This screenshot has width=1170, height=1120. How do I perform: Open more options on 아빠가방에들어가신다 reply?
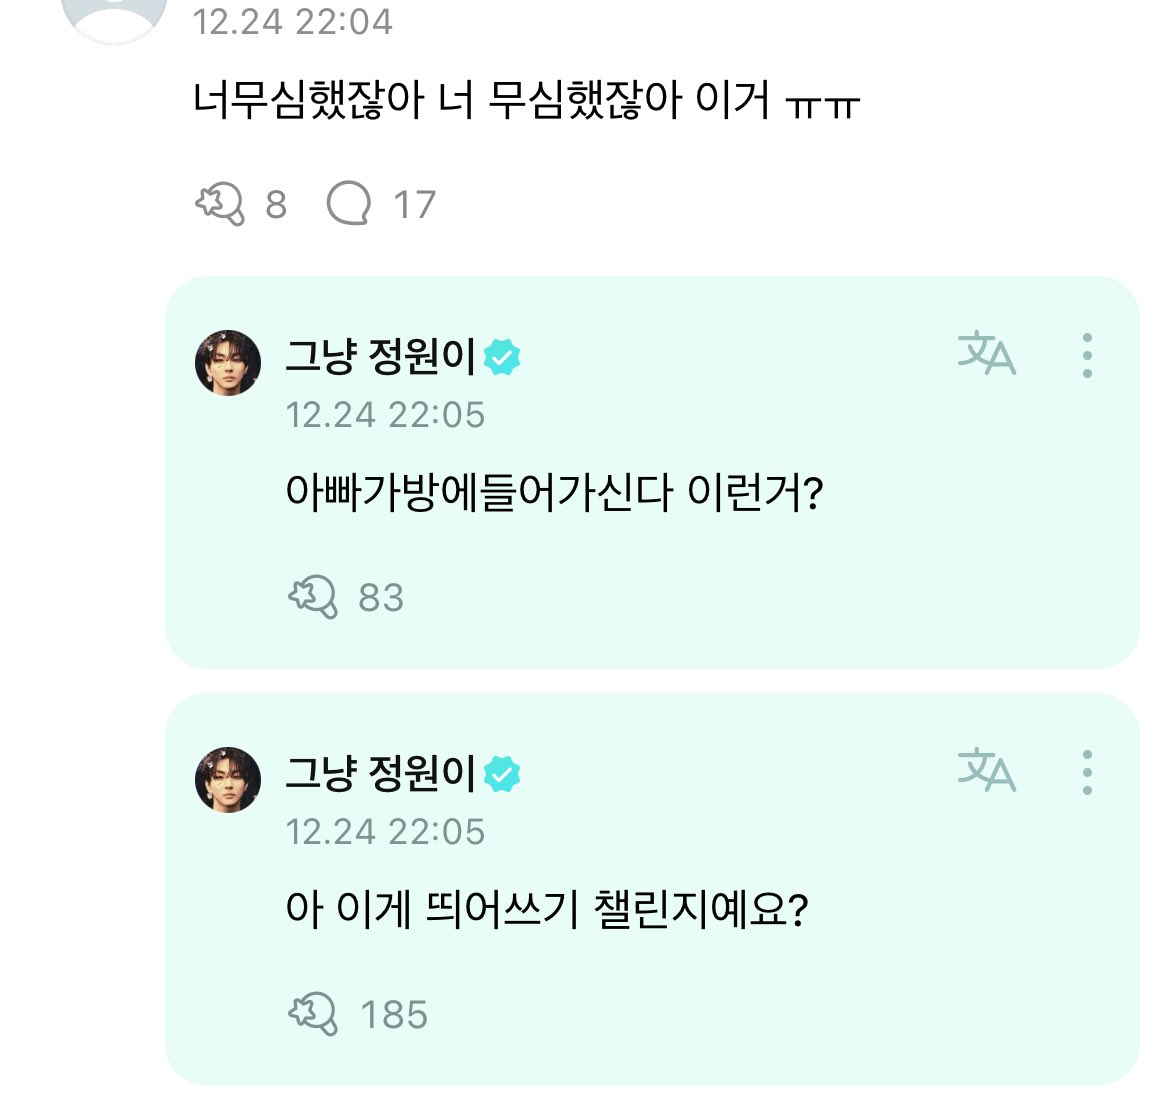[1087, 355]
